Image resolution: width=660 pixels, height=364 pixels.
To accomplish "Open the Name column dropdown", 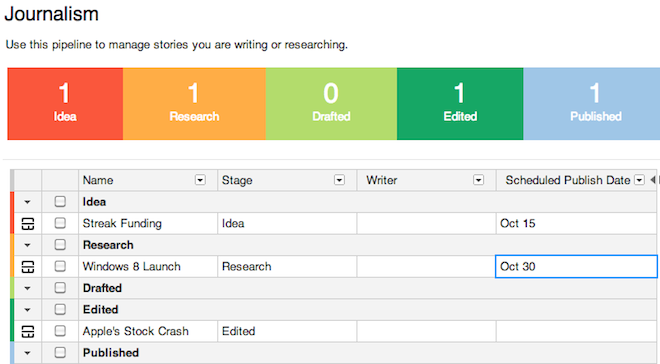I will (x=200, y=180).
